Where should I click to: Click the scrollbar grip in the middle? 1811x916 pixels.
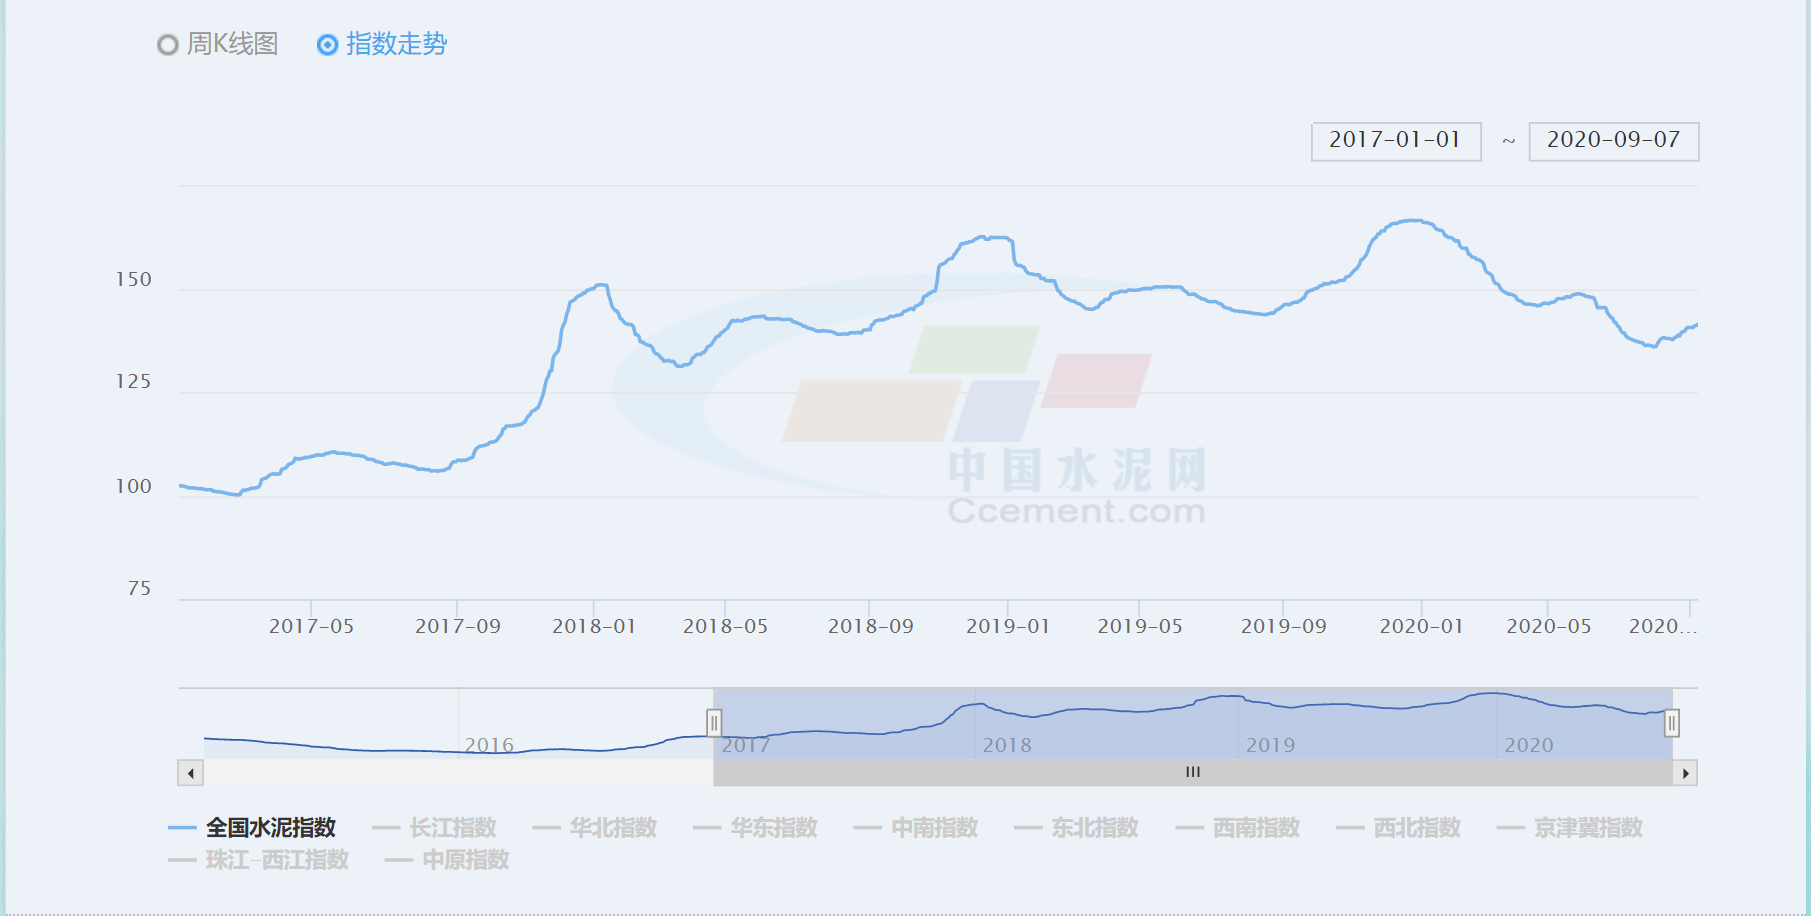1192,773
